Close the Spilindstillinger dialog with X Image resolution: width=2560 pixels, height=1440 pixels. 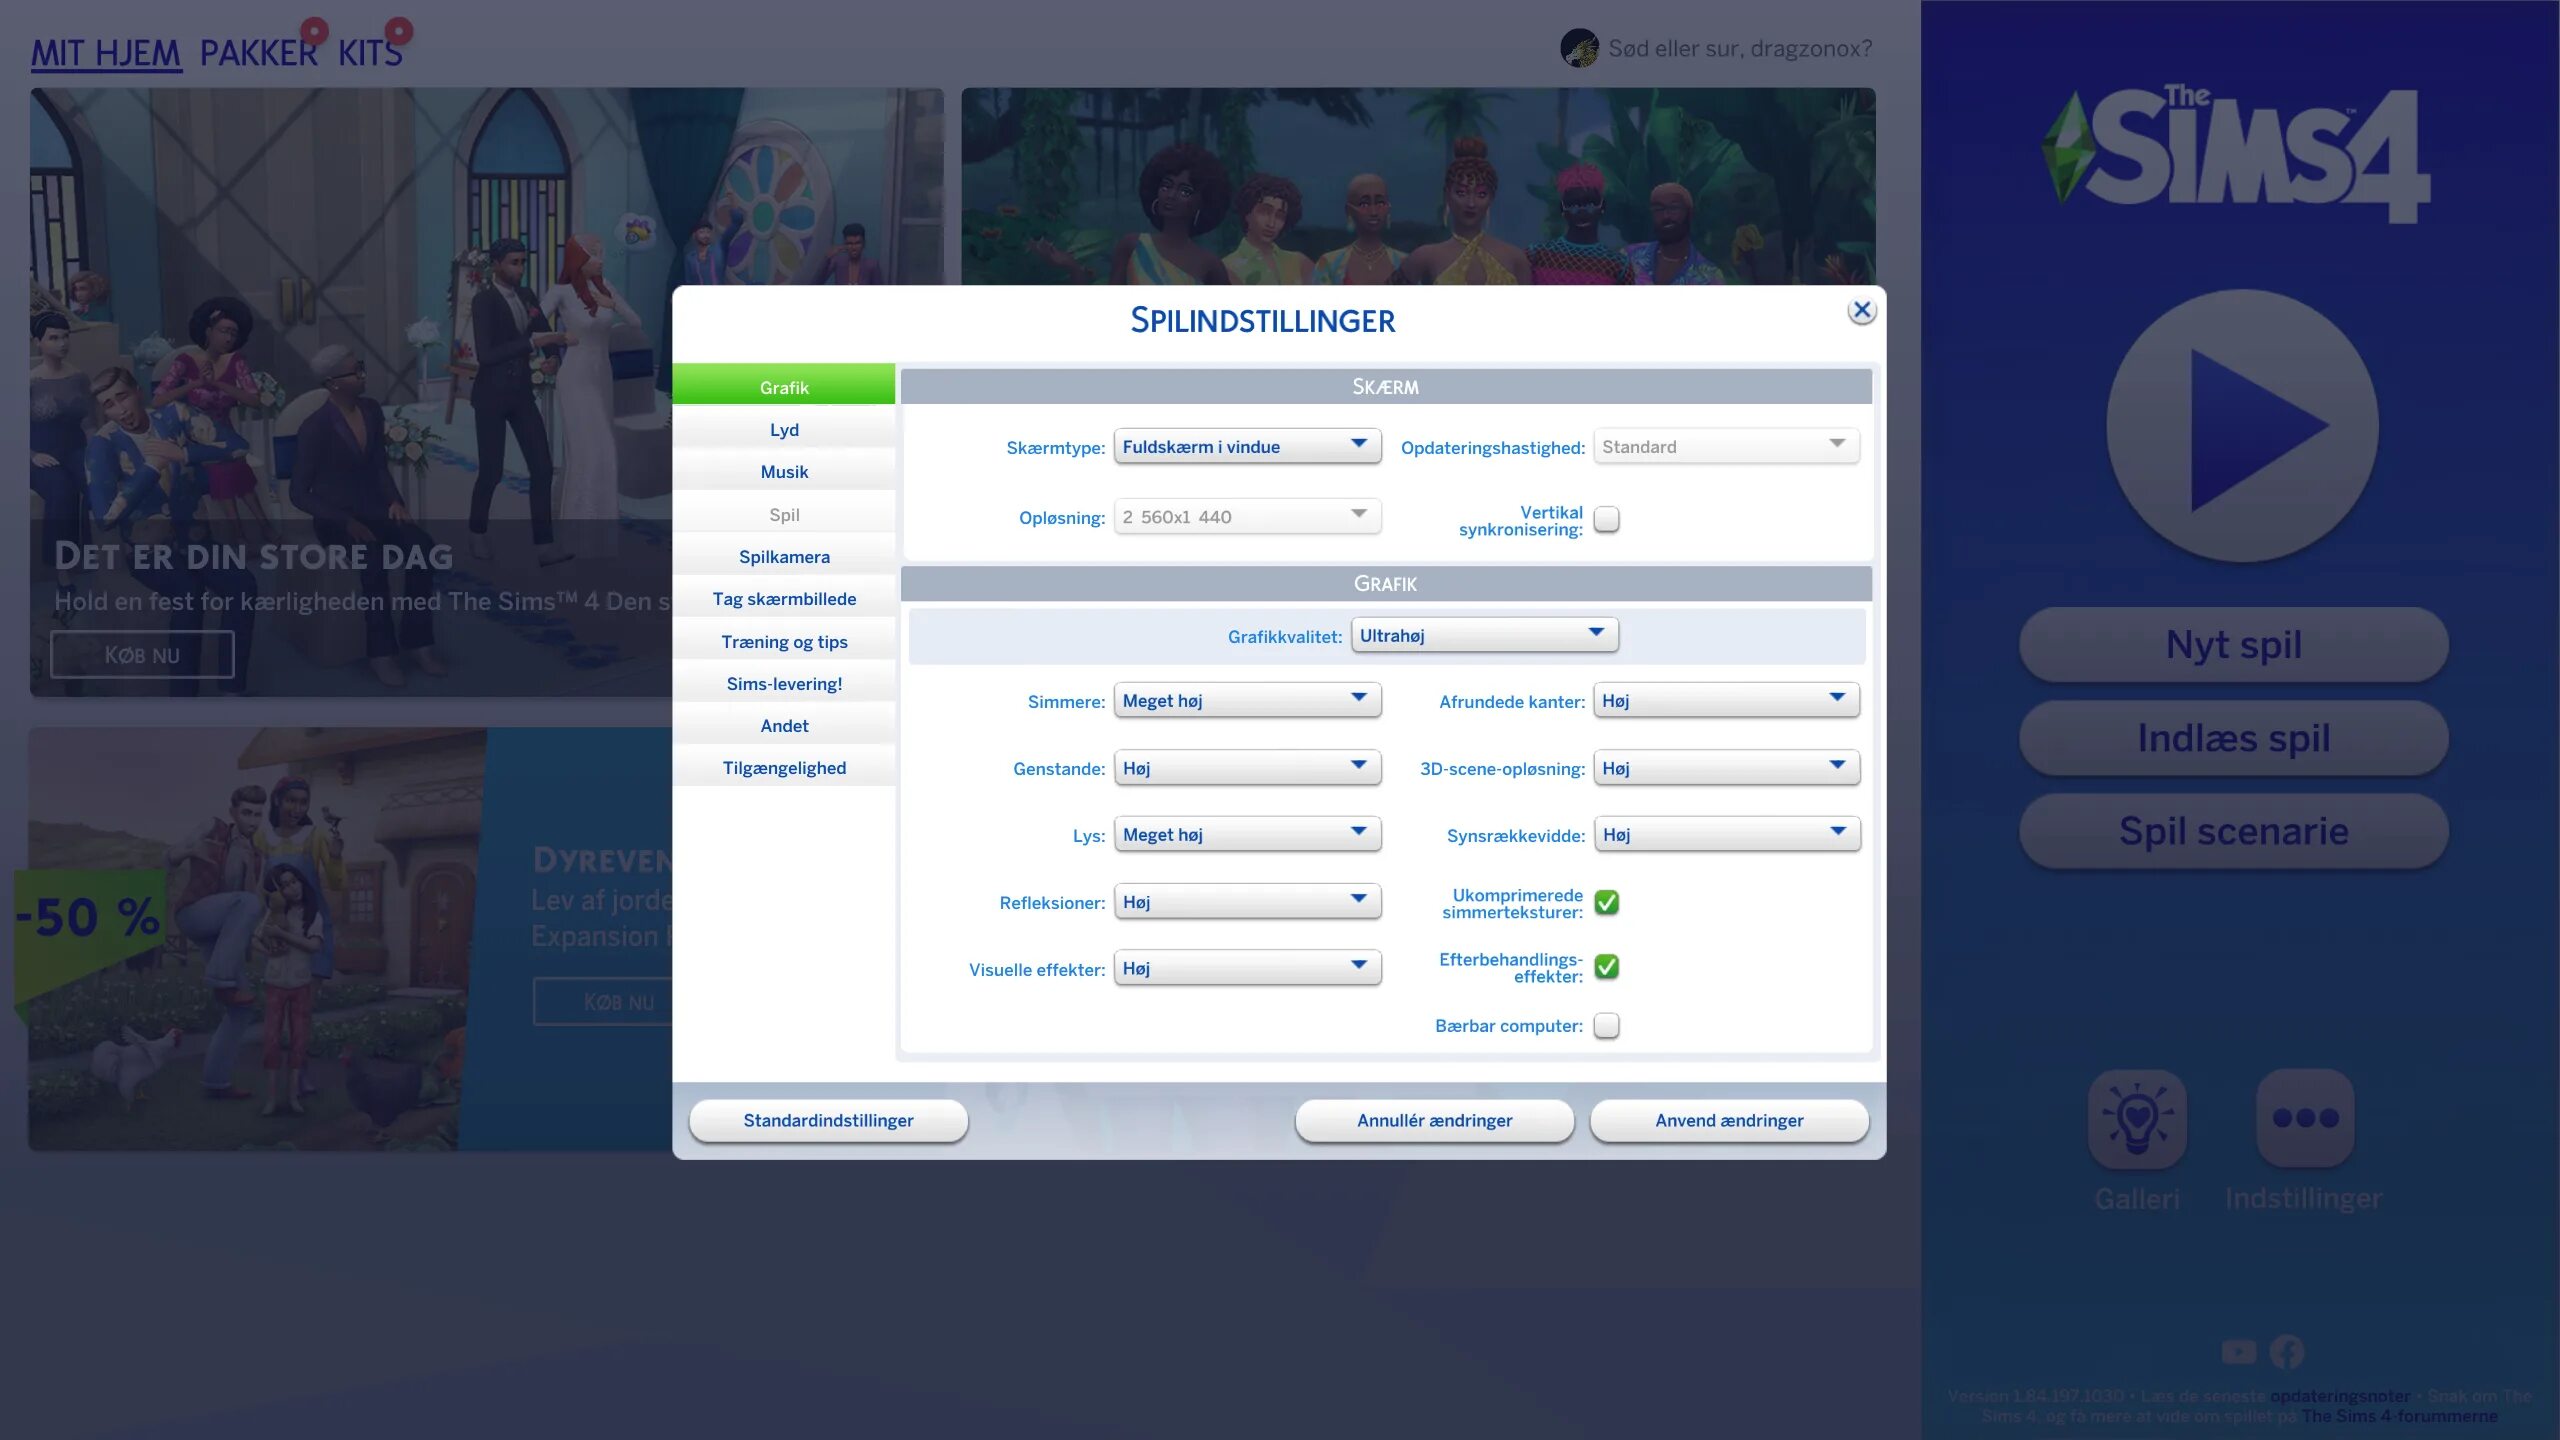pyautogui.click(x=1861, y=311)
